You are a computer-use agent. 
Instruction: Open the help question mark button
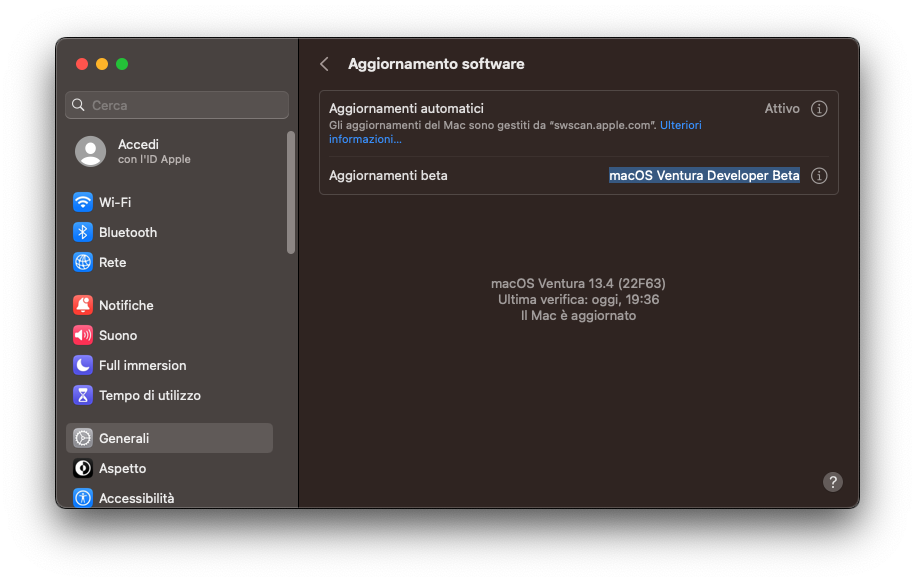coord(833,482)
